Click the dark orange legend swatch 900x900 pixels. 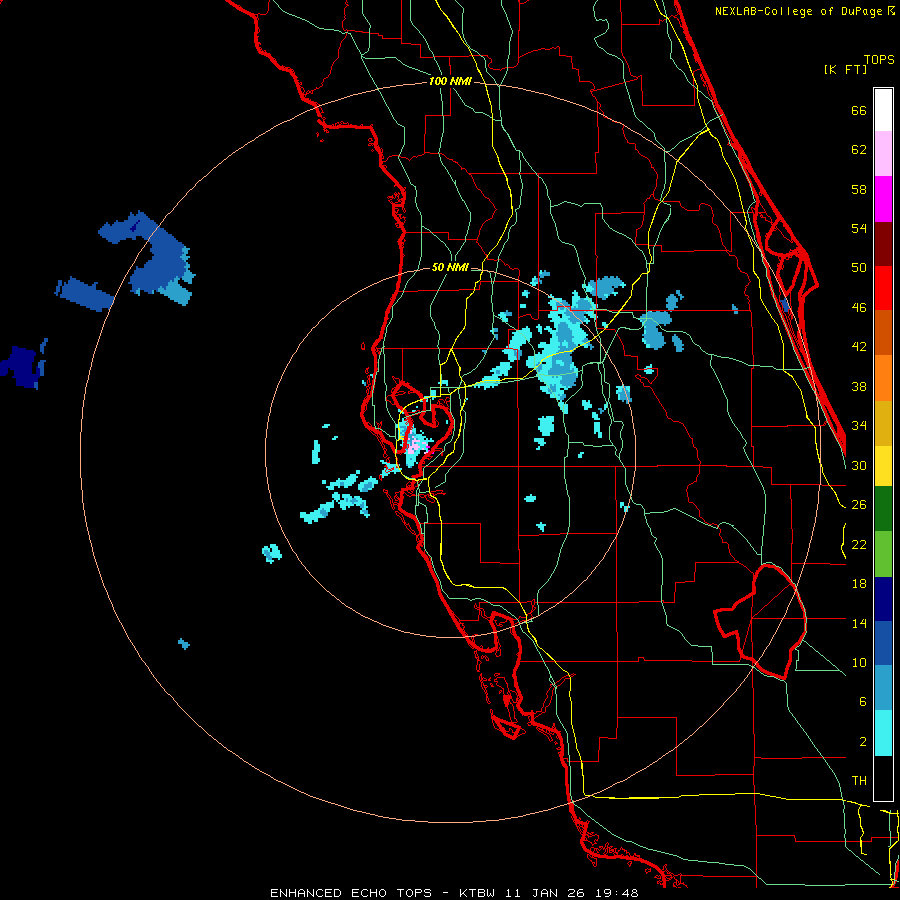(x=883, y=333)
